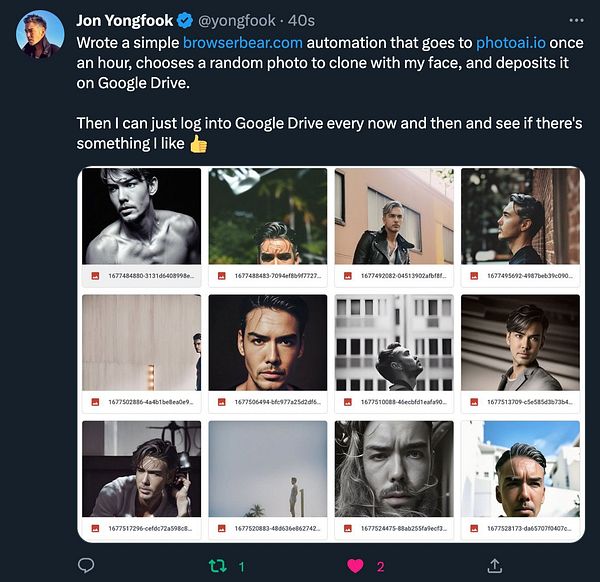Image resolution: width=600 pixels, height=582 pixels.
Task: Select file 1677506494-bfc977a25d2df6
Action: (x=276, y=402)
